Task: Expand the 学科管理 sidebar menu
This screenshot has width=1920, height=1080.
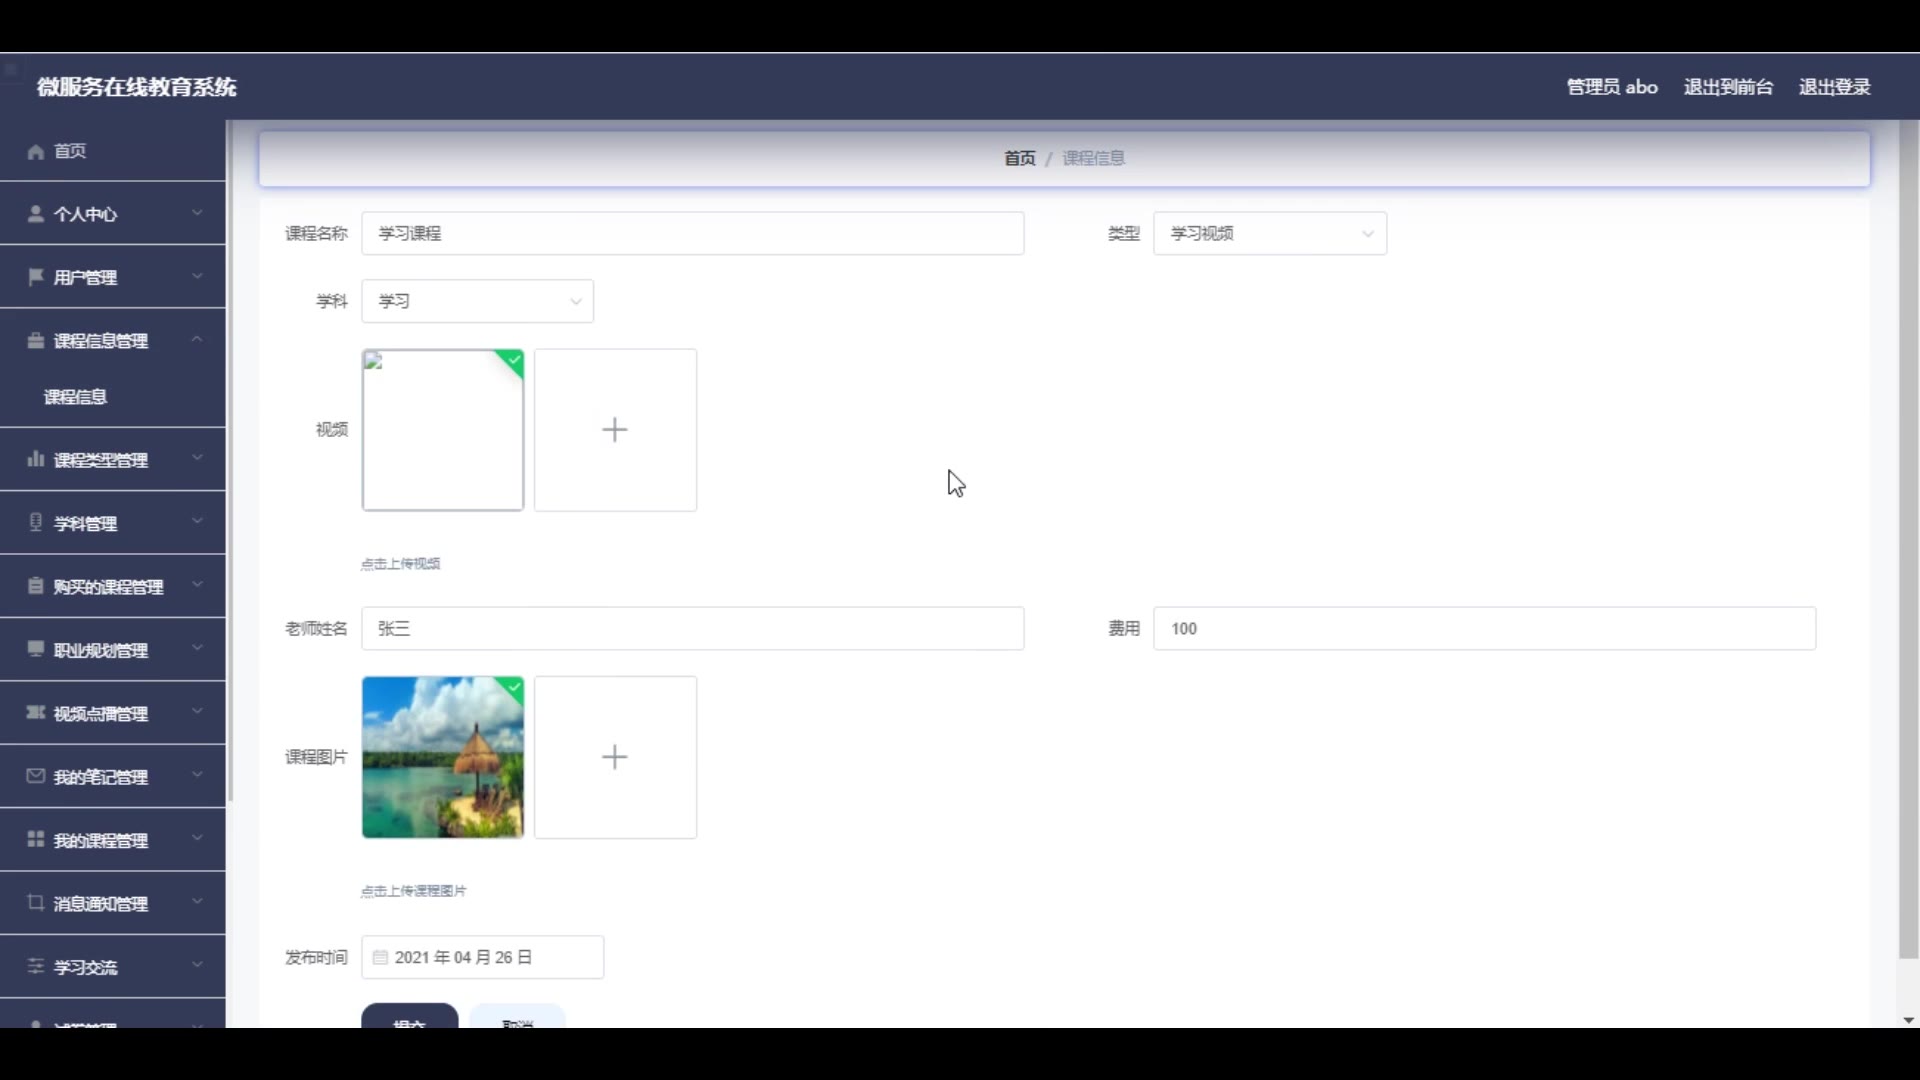Action: pos(112,523)
